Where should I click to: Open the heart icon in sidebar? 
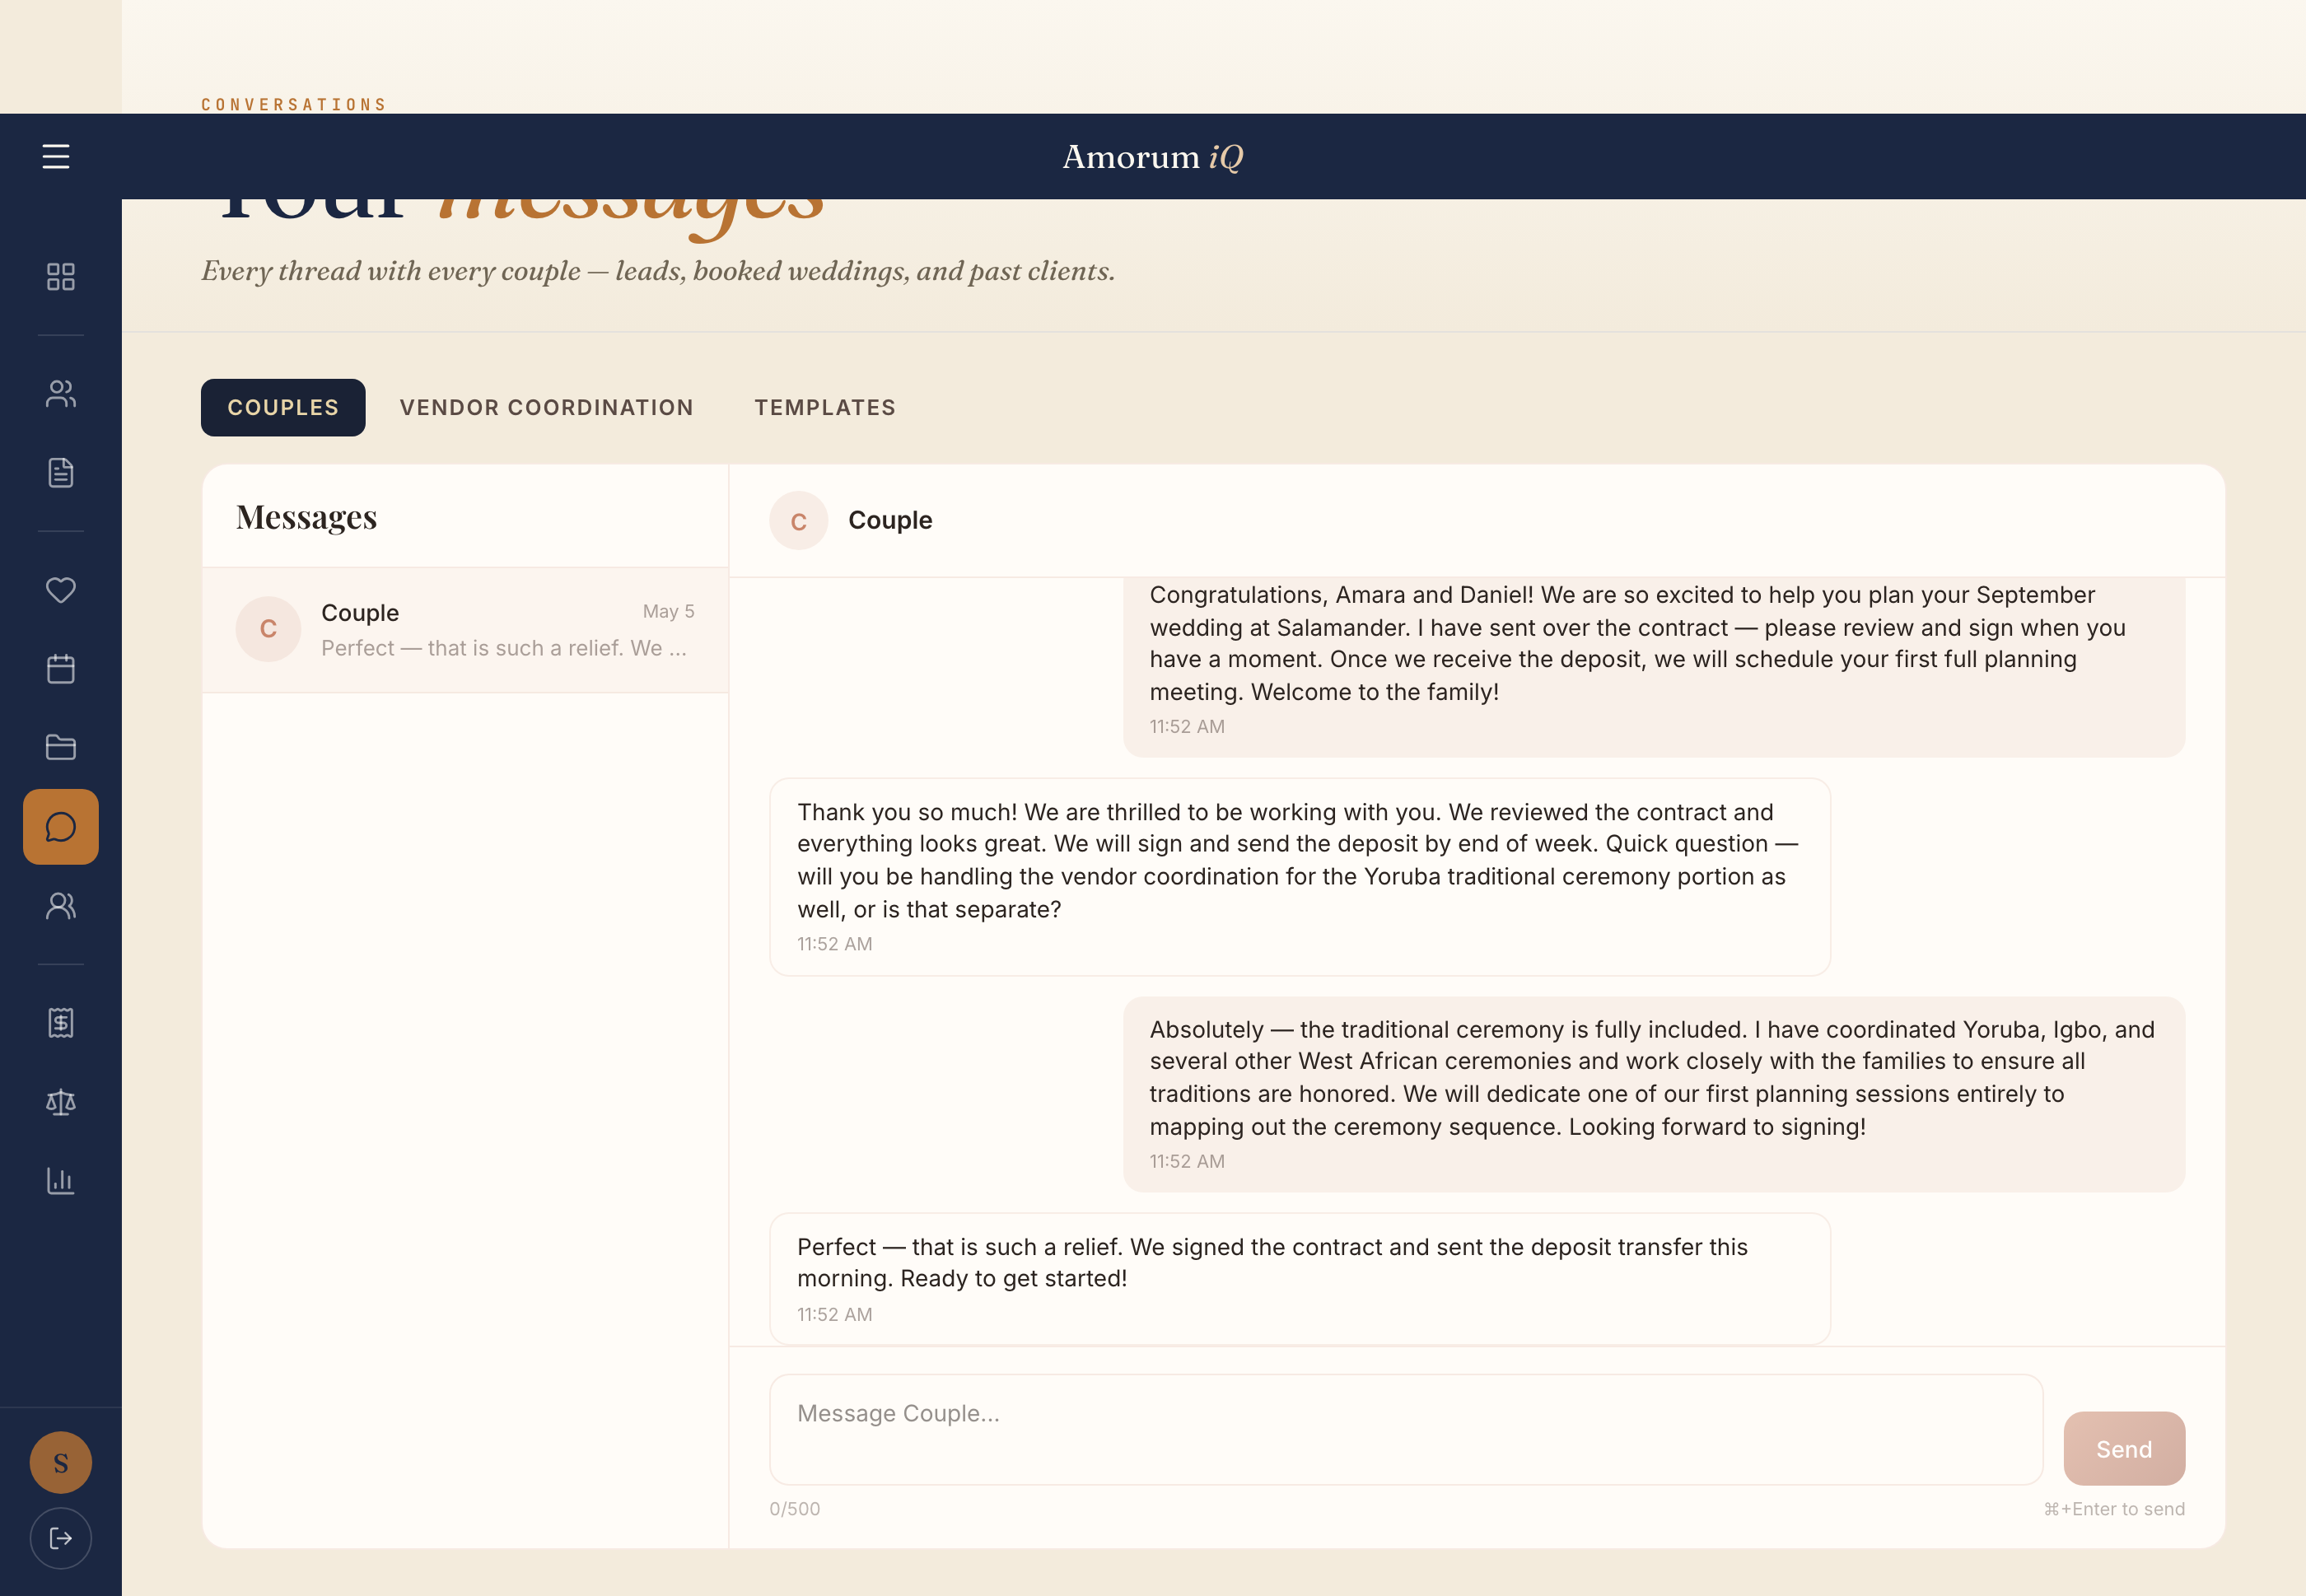61,590
